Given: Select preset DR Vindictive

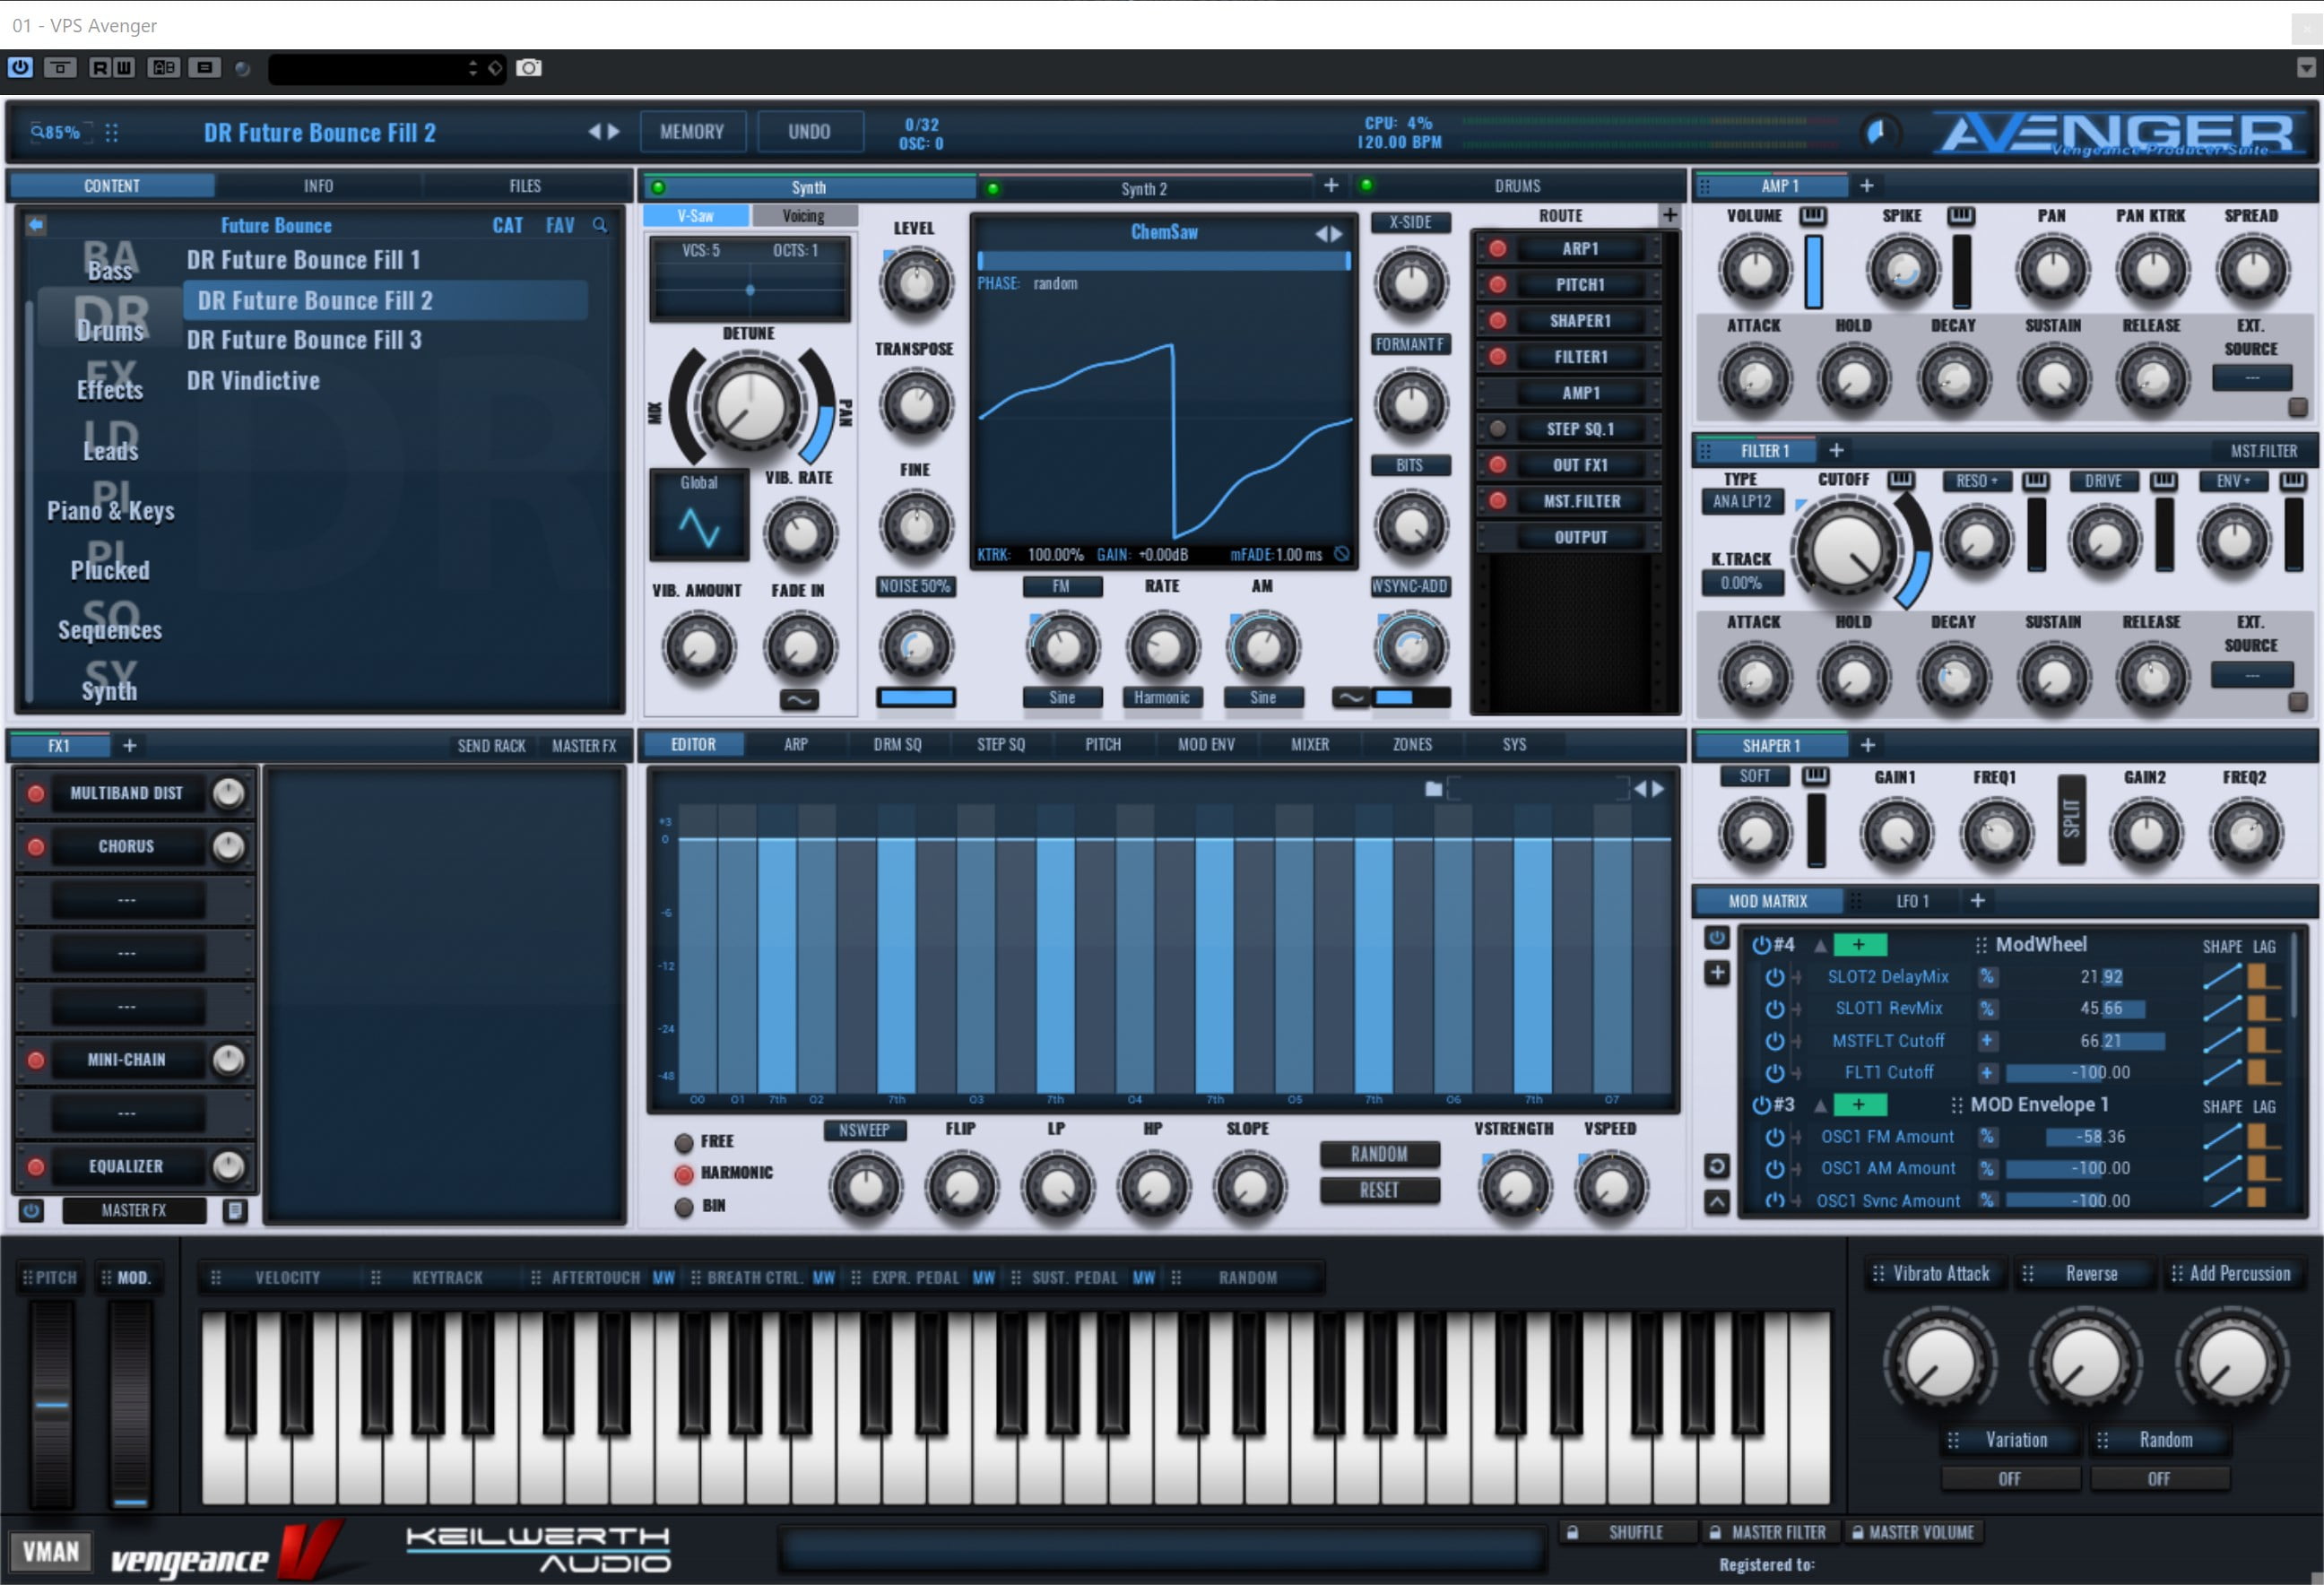Looking at the screenshot, I should [253, 381].
